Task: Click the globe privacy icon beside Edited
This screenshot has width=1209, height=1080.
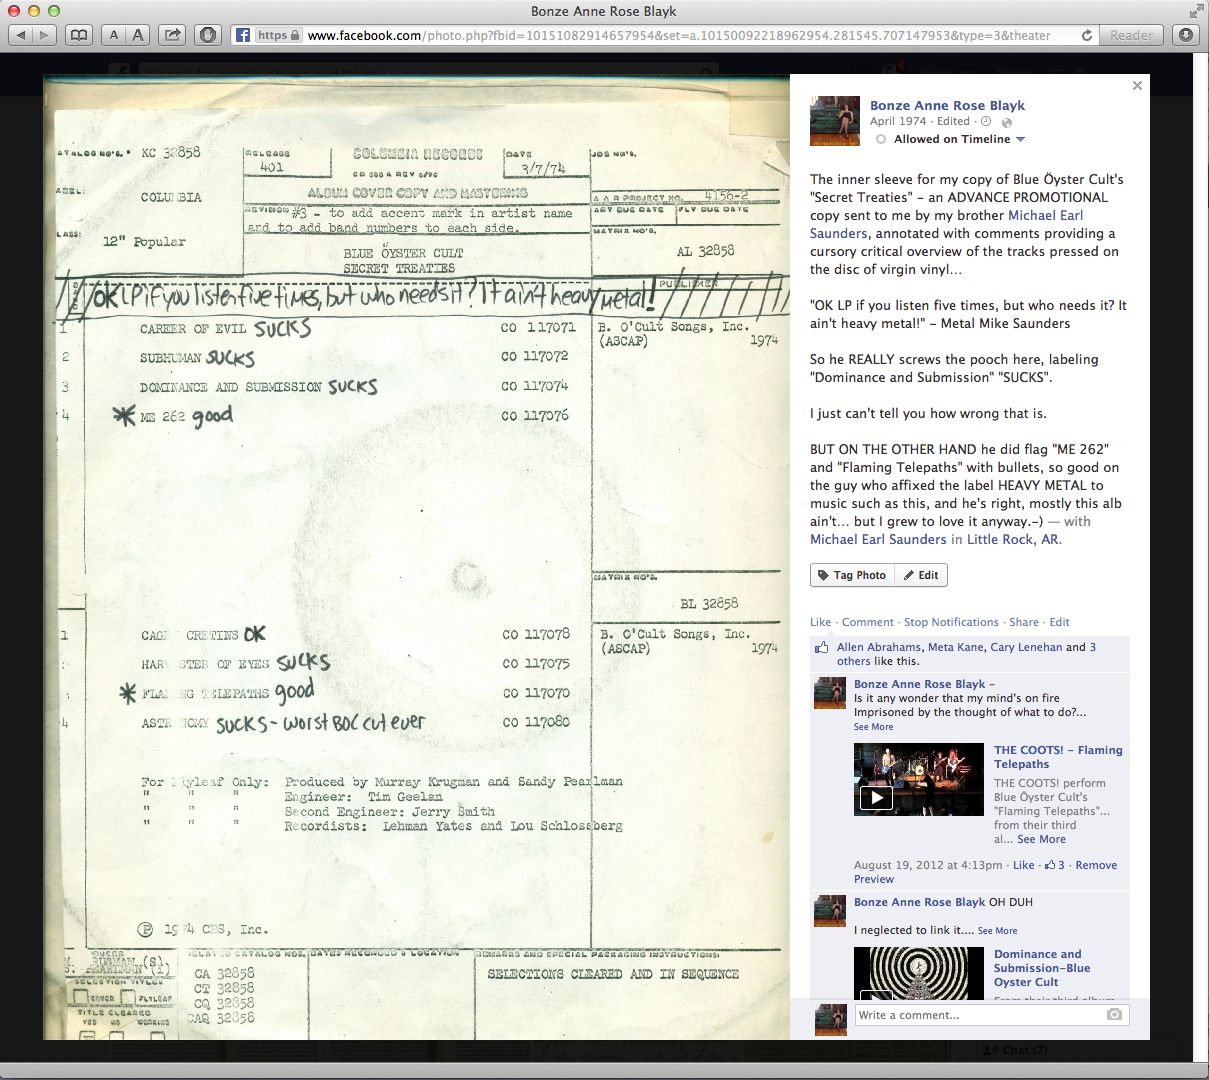Action: point(1007,122)
